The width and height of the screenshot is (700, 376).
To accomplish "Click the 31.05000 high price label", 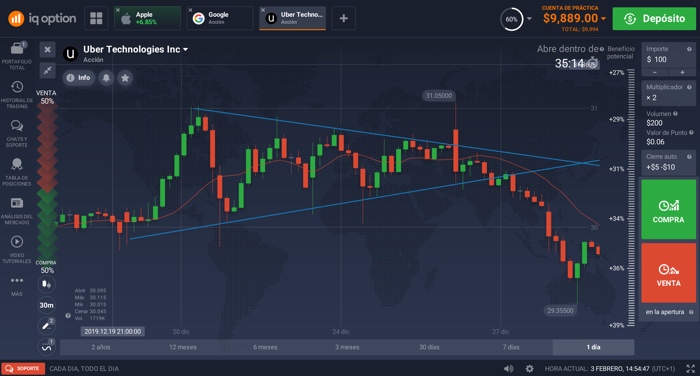I will click(x=438, y=96).
